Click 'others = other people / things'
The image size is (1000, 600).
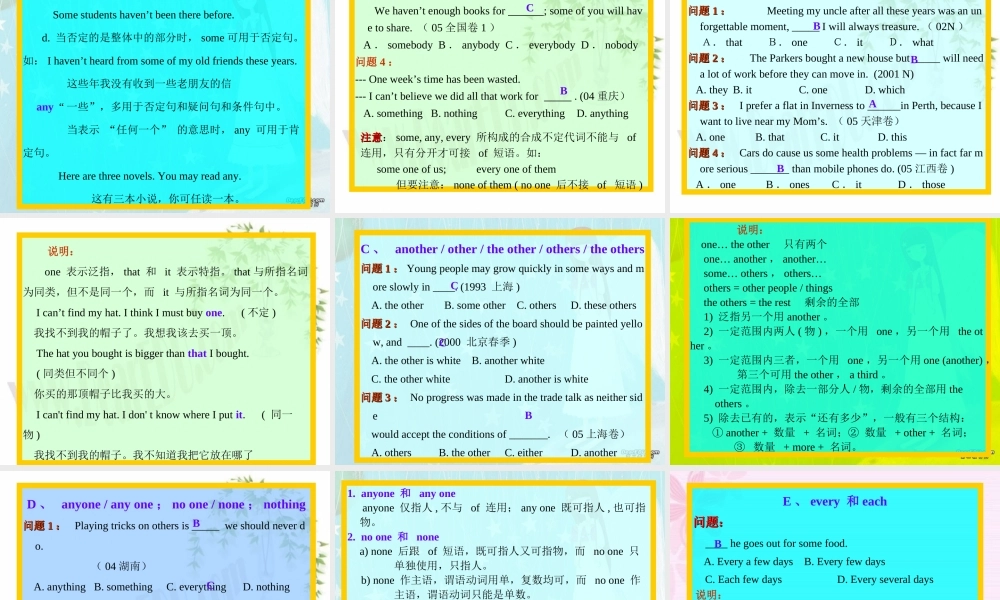[x=768, y=288]
